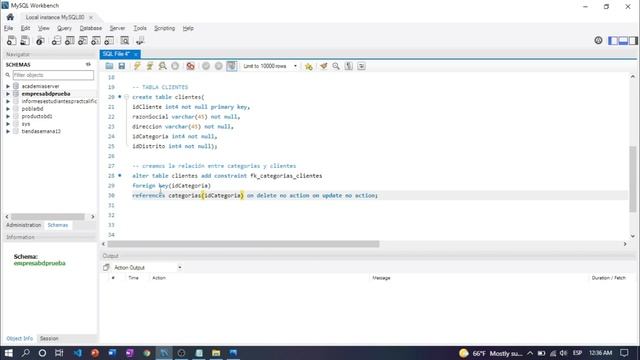
Task: Toggle display of invisible characters
Action: coord(349,66)
